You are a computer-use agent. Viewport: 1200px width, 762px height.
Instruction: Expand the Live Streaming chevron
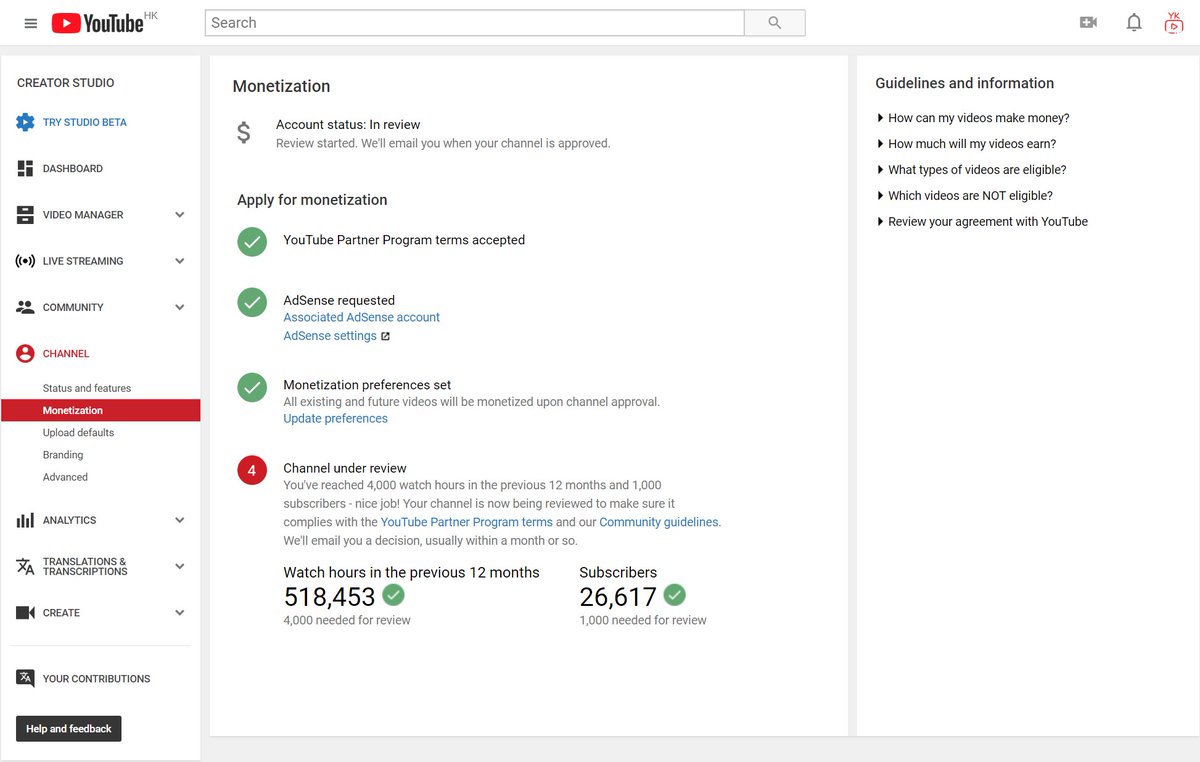(180, 261)
